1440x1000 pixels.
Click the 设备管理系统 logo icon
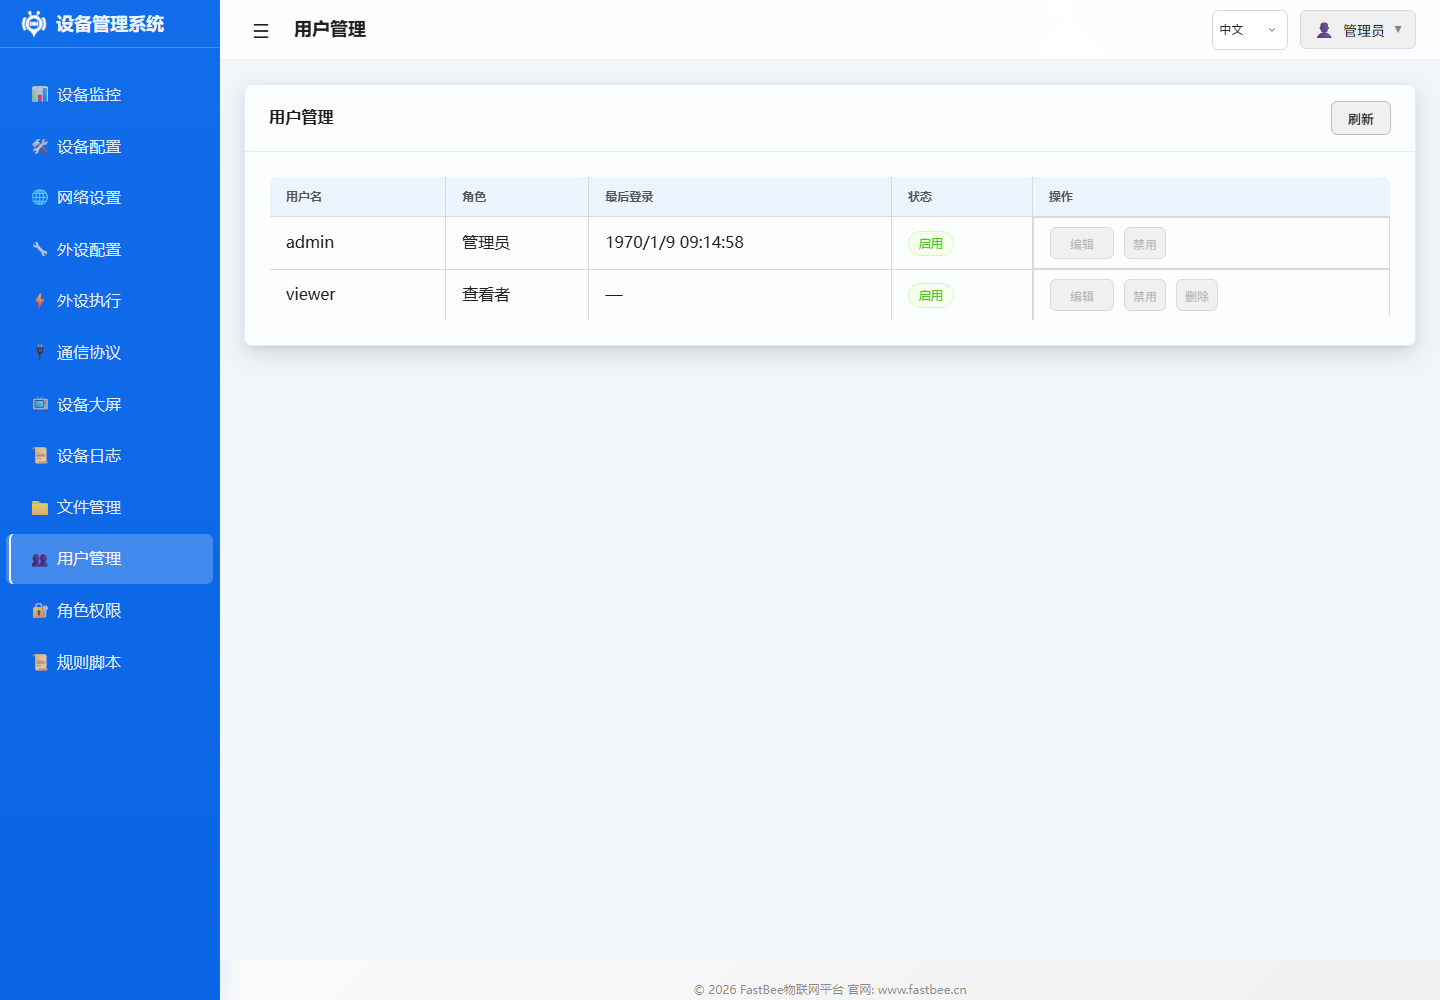click(x=34, y=24)
